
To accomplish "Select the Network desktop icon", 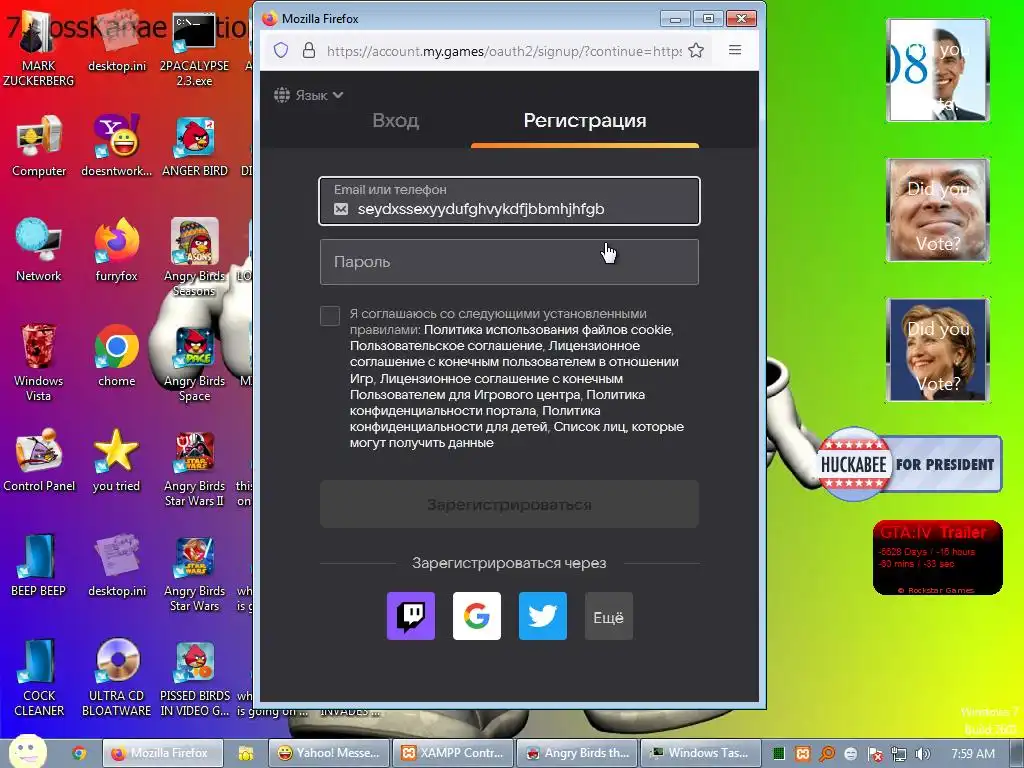I will 39,251.
